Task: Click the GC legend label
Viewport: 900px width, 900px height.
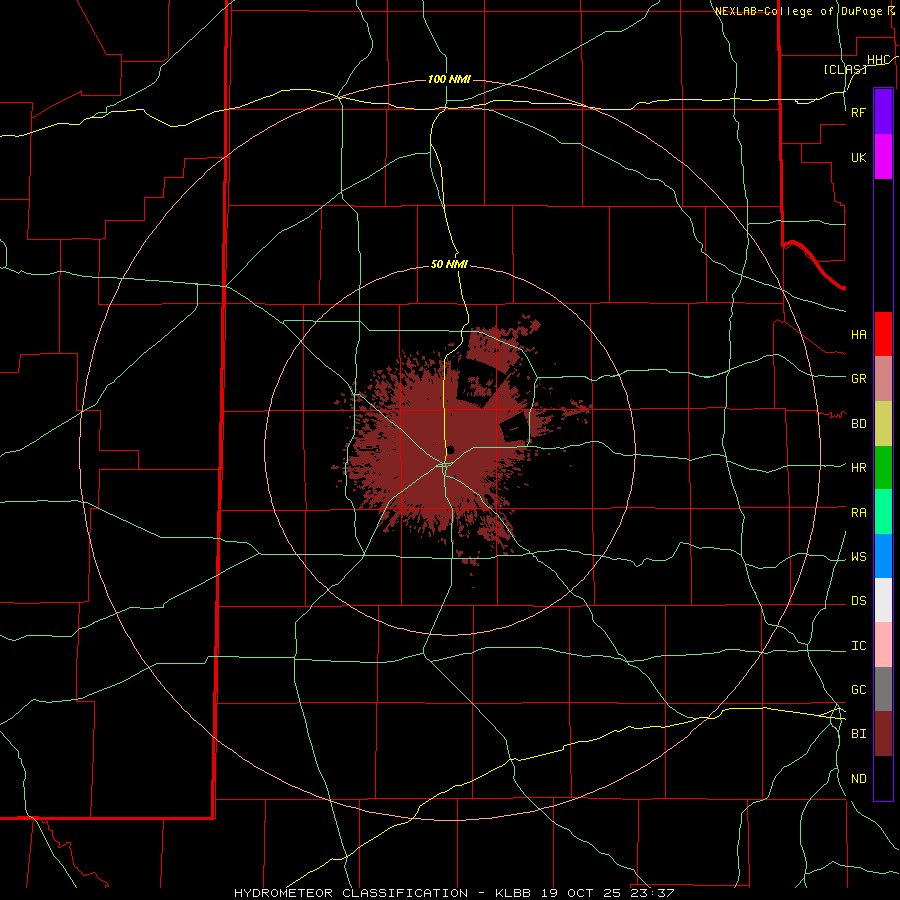Action: coord(859,690)
